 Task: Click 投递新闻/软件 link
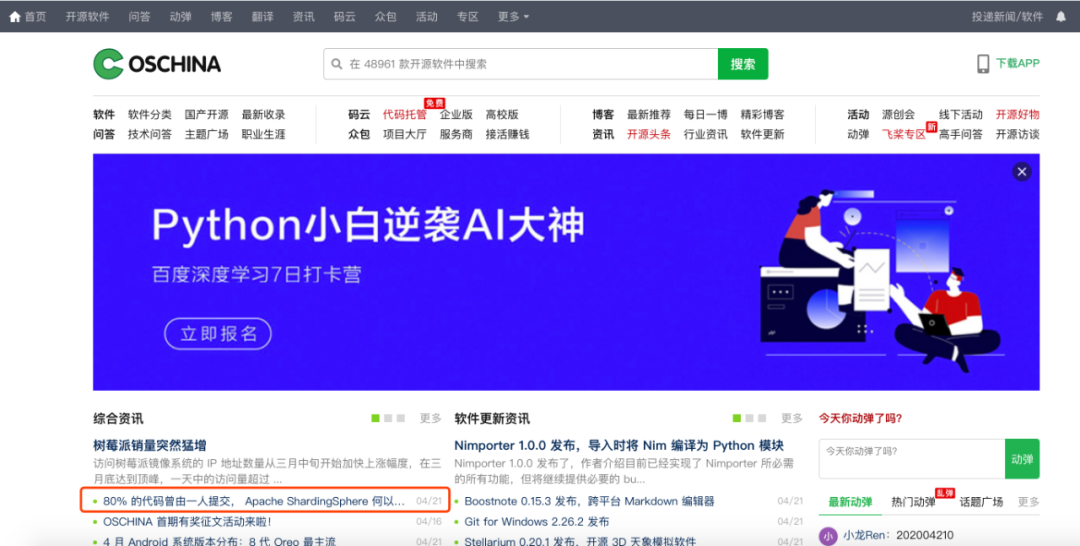coord(1007,17)
